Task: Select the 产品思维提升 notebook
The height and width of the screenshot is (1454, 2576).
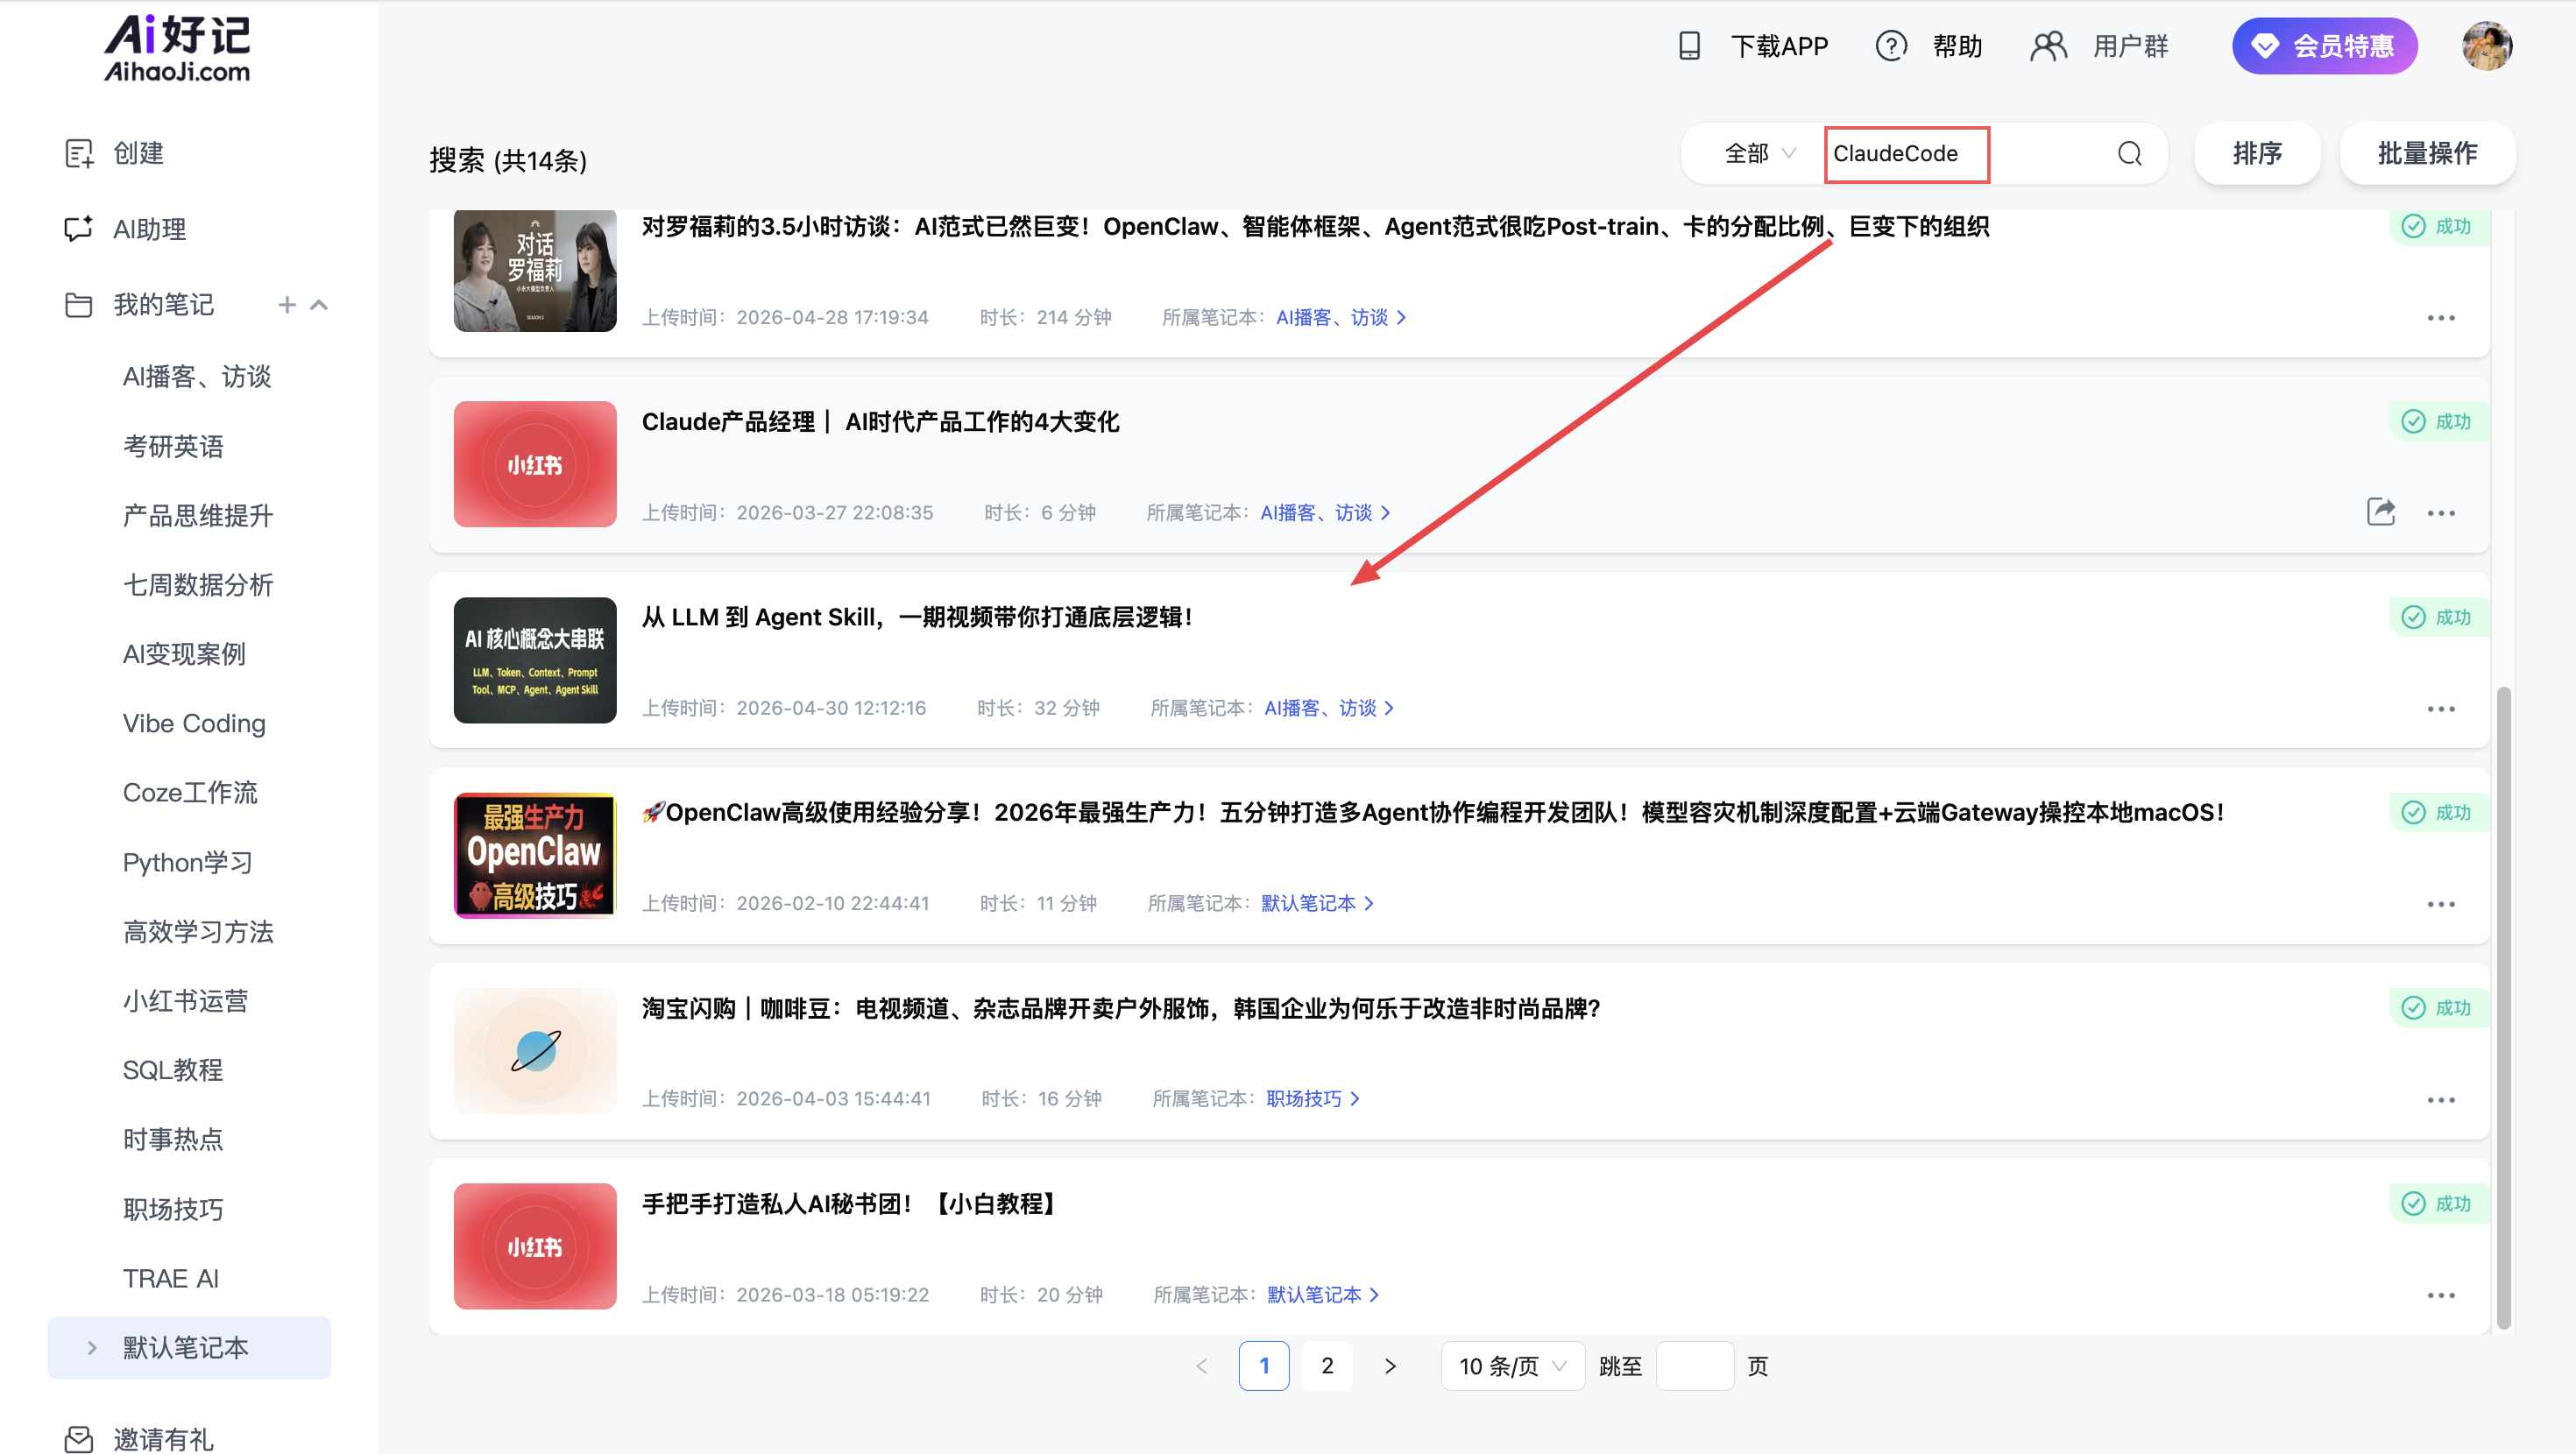Action: [197, 515]
